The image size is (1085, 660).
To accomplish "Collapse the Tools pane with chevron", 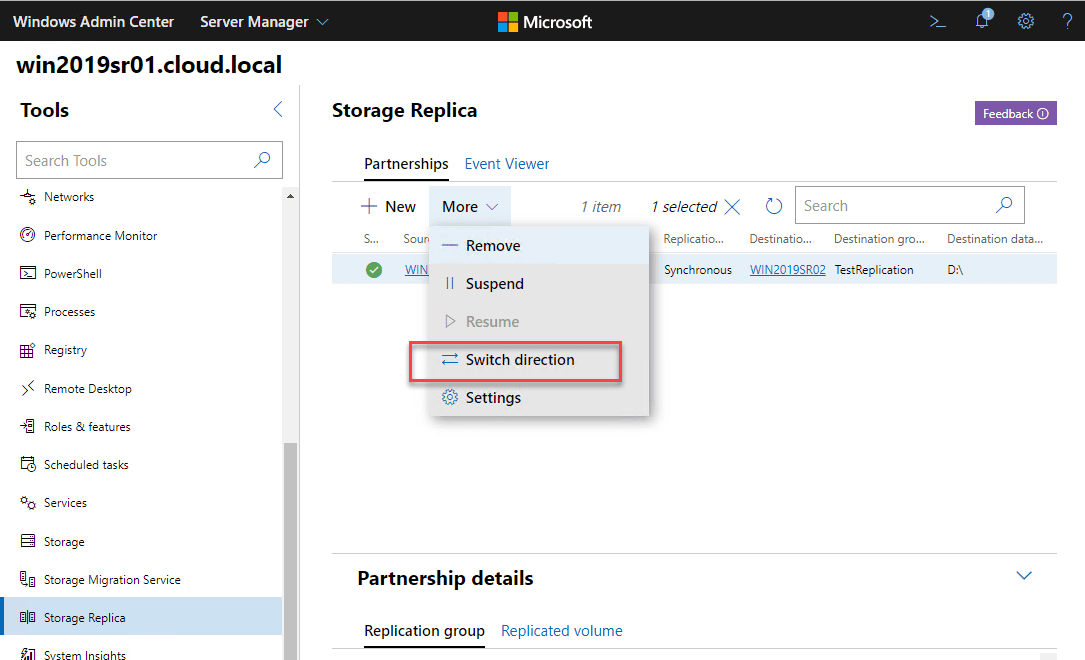I will pos(278,110).
